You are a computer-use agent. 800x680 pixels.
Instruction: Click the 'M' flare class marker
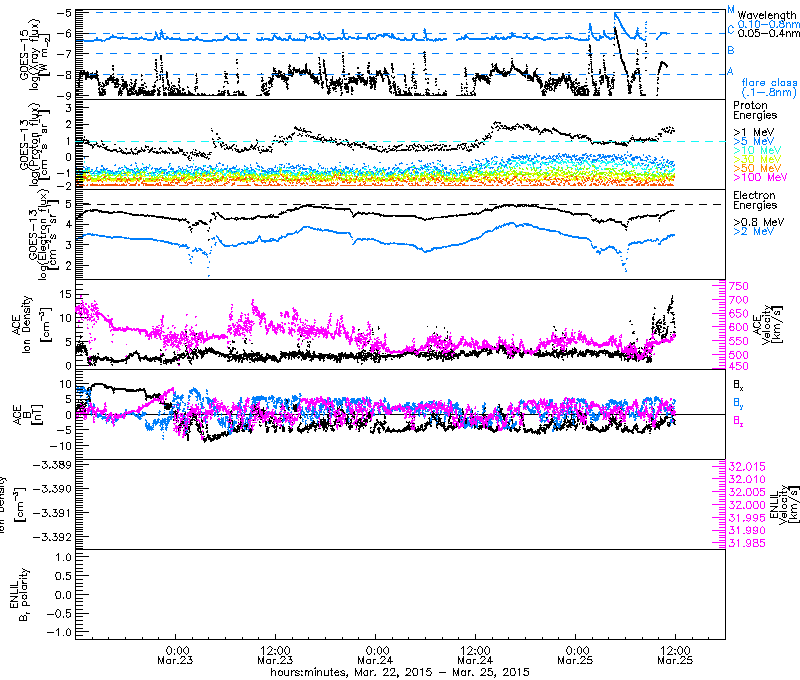tap(731, 10)
